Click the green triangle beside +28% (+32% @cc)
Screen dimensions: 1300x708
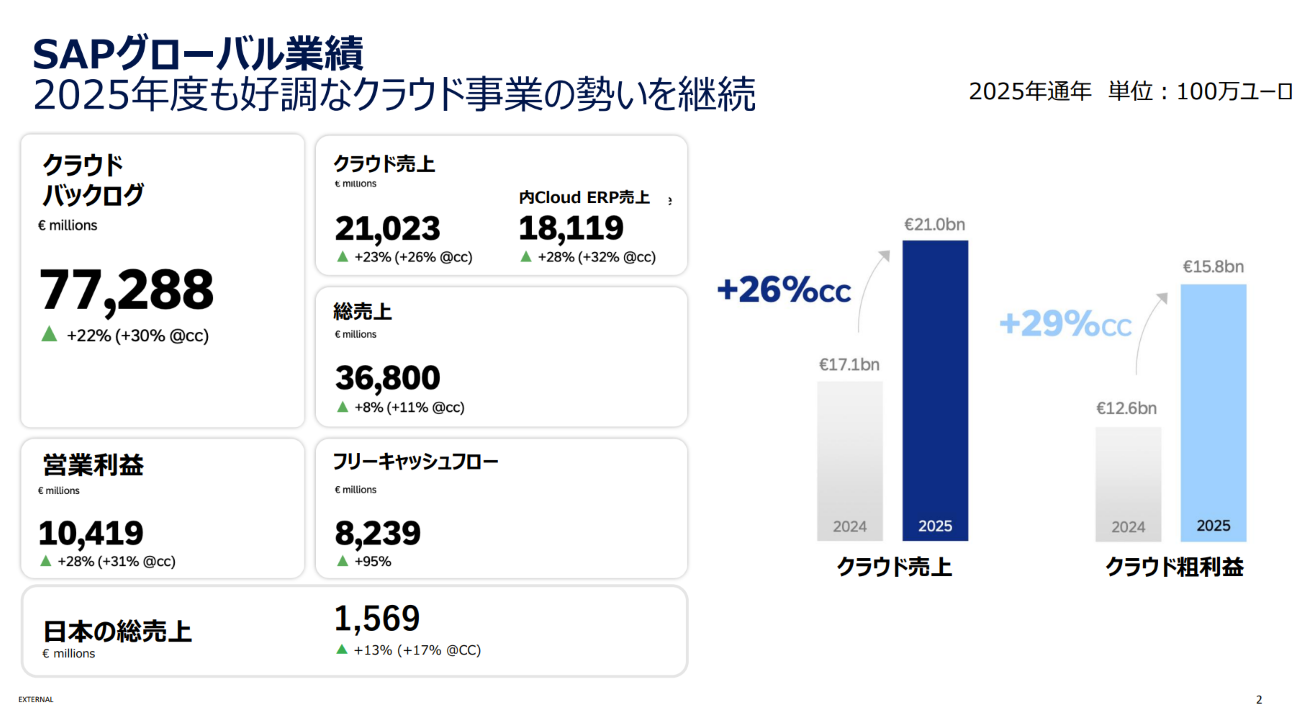[x=526, y=256]
